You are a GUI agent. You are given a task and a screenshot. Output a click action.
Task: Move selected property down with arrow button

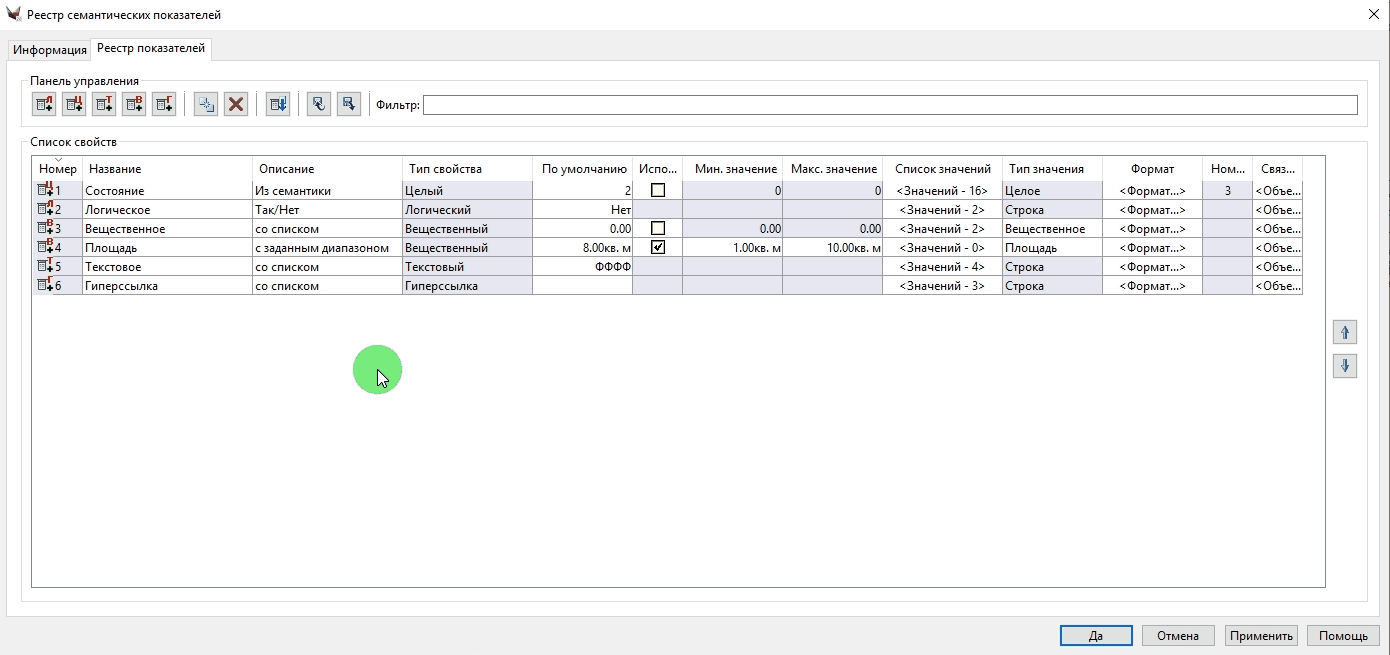click(1345, 366)
